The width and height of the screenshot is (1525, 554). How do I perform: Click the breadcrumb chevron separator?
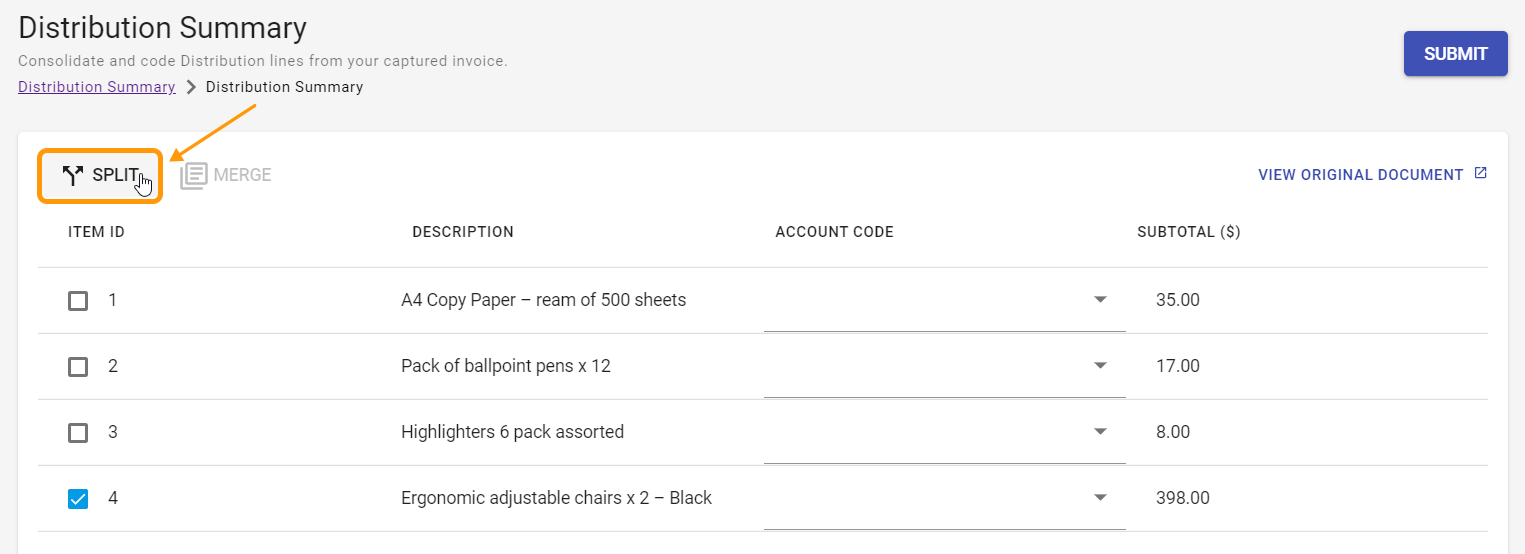[x=191, y=87]
